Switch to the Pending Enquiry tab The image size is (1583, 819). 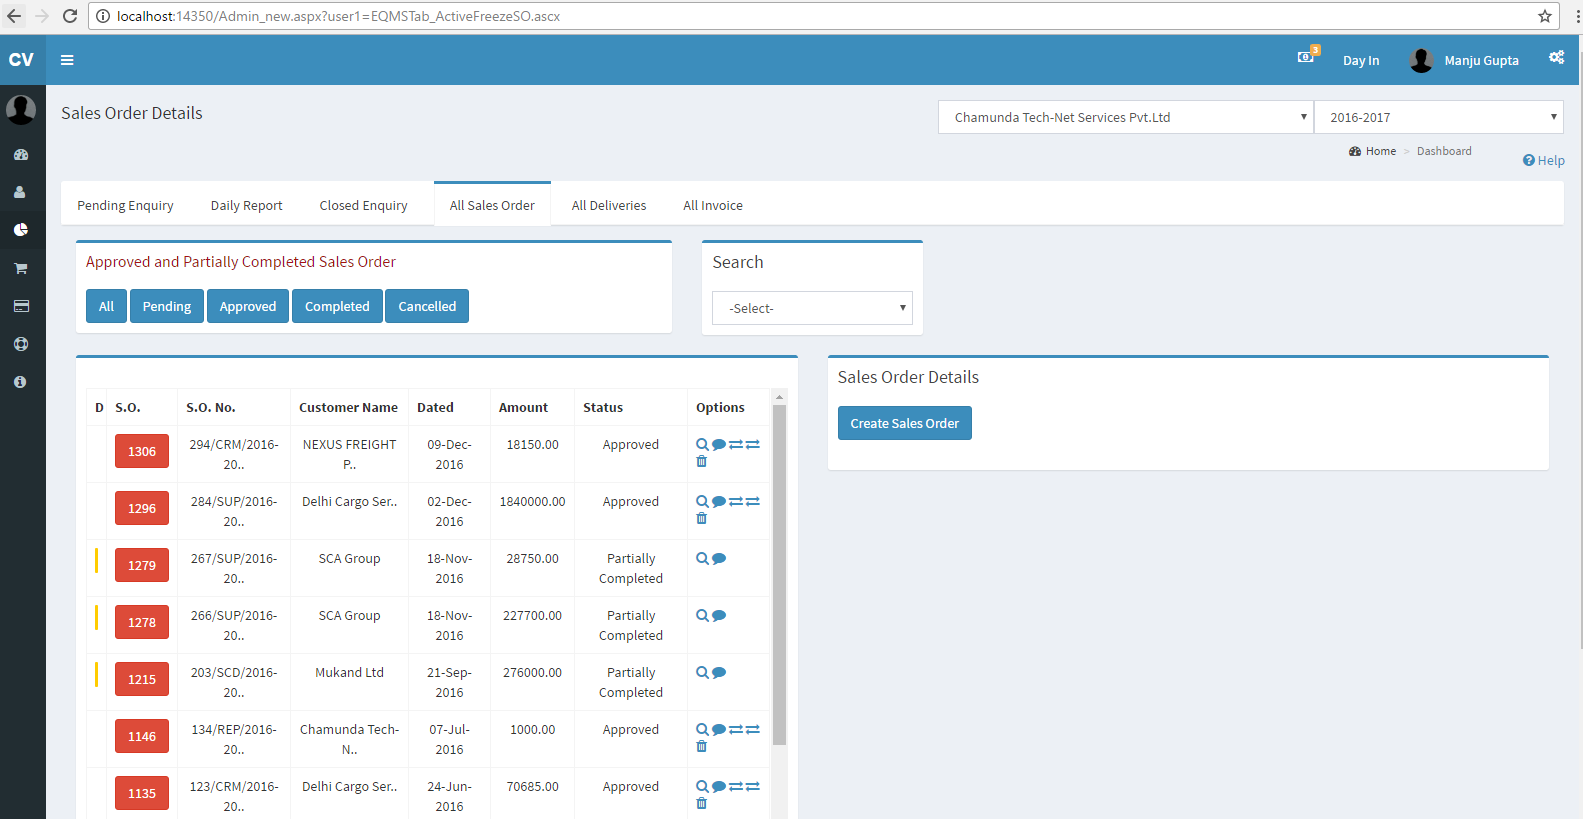(125, 205)
